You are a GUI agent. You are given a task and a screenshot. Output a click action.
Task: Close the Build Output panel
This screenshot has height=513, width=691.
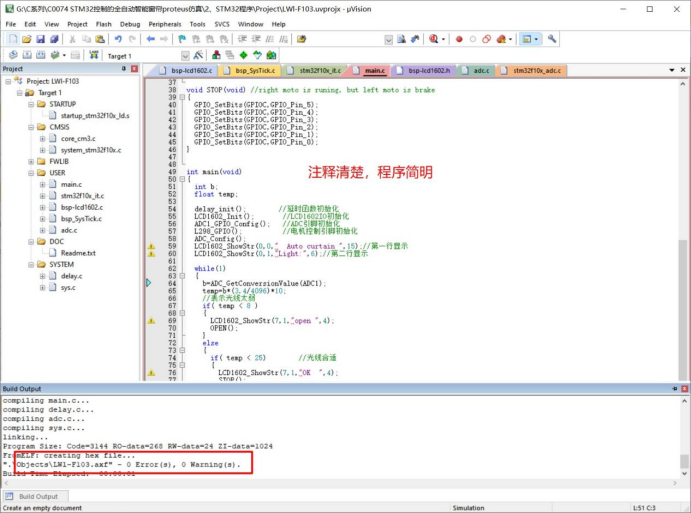coord(684,389)
